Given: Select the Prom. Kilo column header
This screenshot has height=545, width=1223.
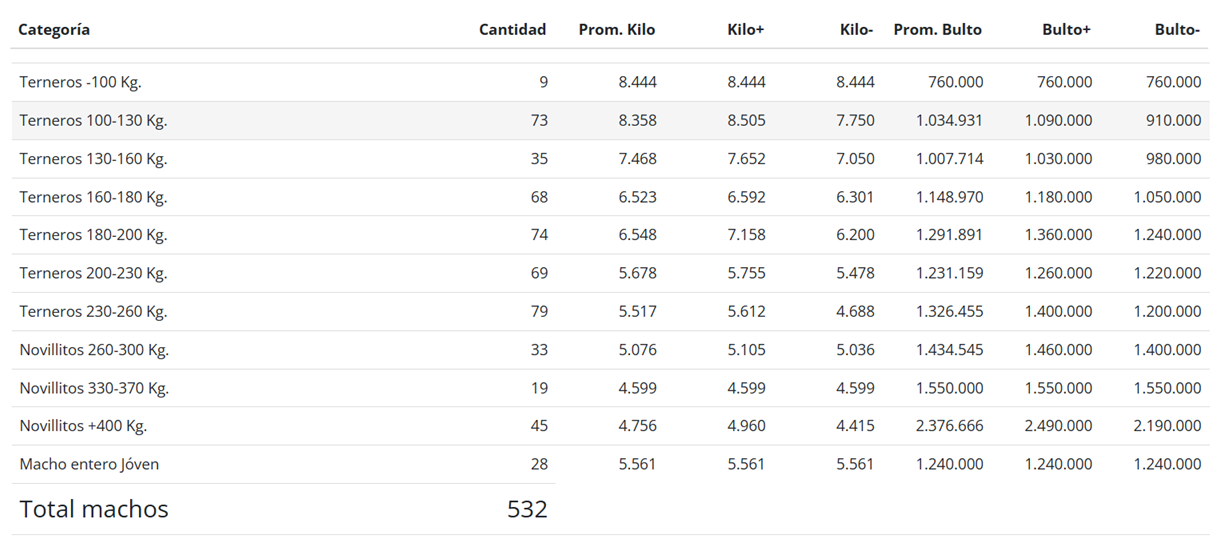Looking at the screenshot, I should (x=617, y=30).
